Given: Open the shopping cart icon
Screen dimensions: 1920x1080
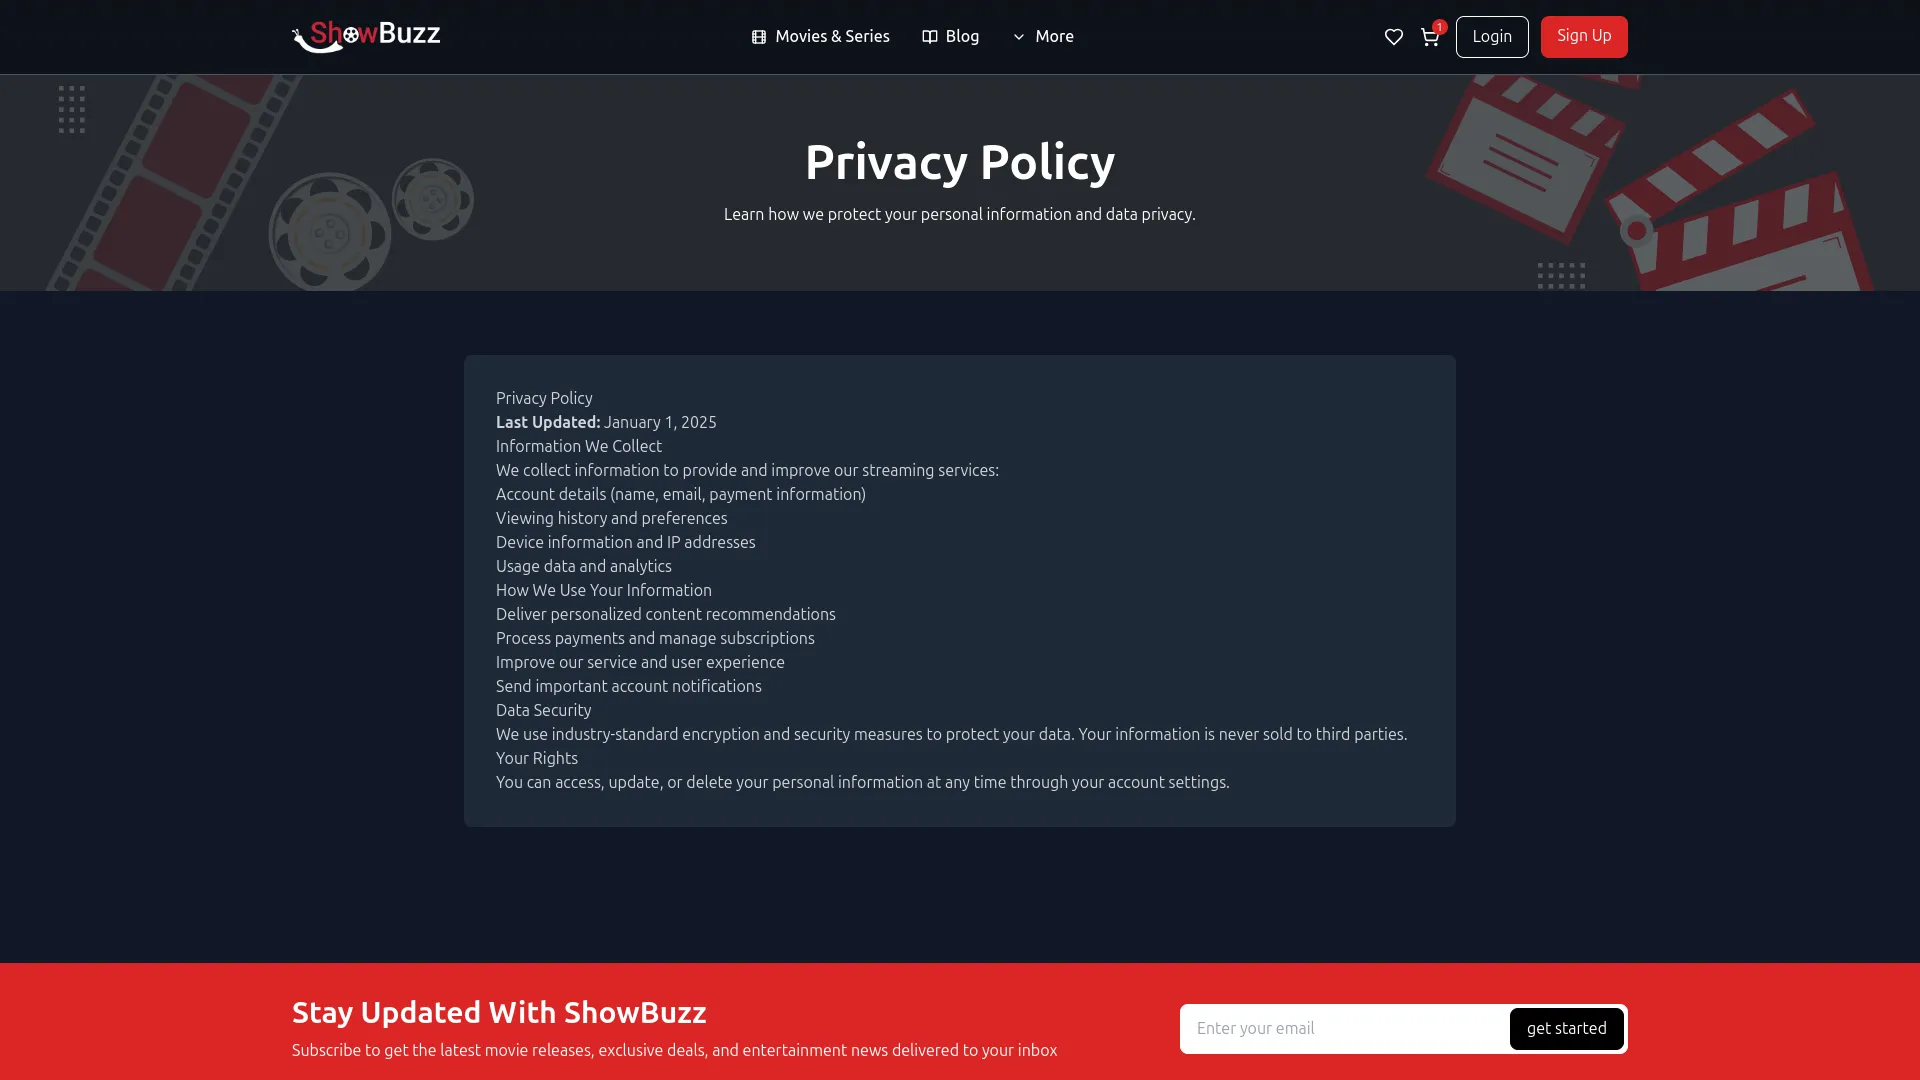Looking at the screenshot, I should 1429,38.
